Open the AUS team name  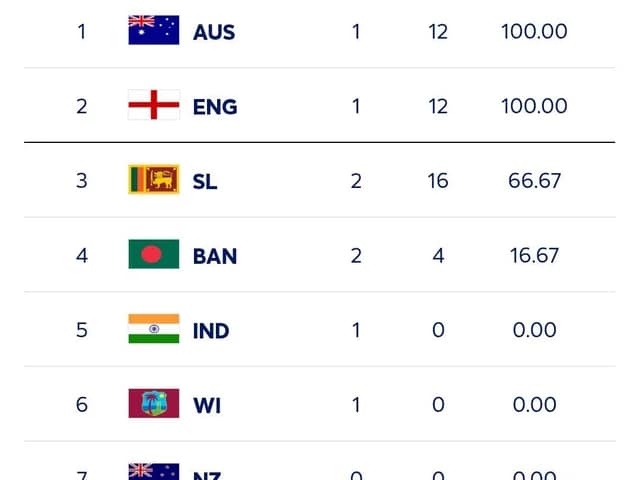coord(214,32)
